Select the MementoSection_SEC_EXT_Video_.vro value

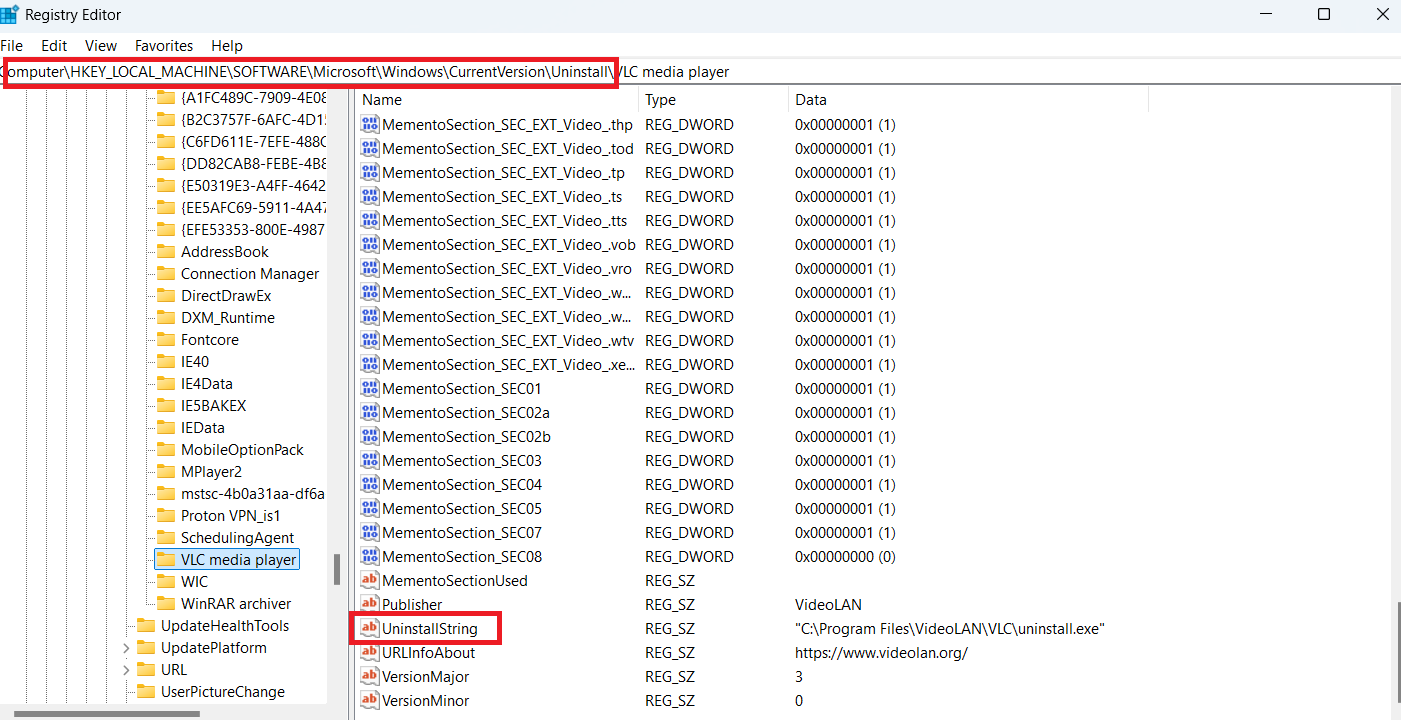tap(507, 269)
